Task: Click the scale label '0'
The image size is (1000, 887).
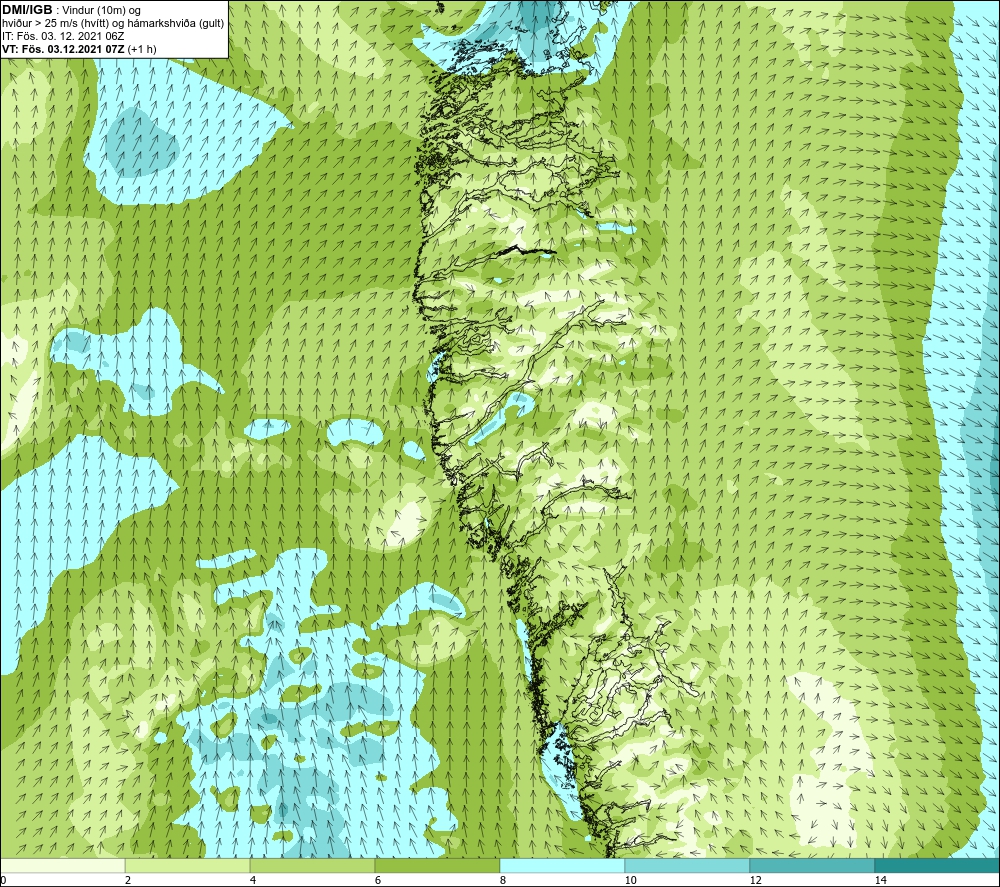Action: pos(3,881)
